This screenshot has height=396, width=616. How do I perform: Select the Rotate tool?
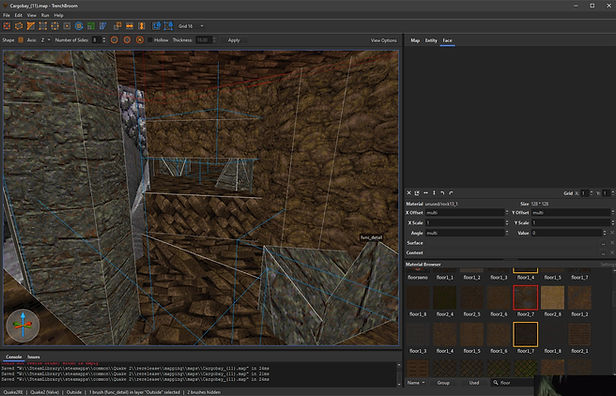coord(79,26)
